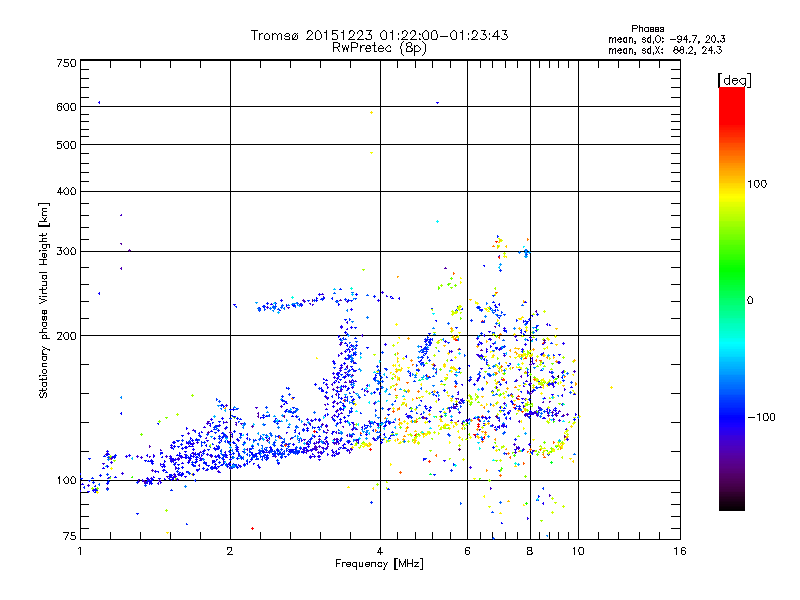Click the y-axis tick label '75'

[70, 535]
